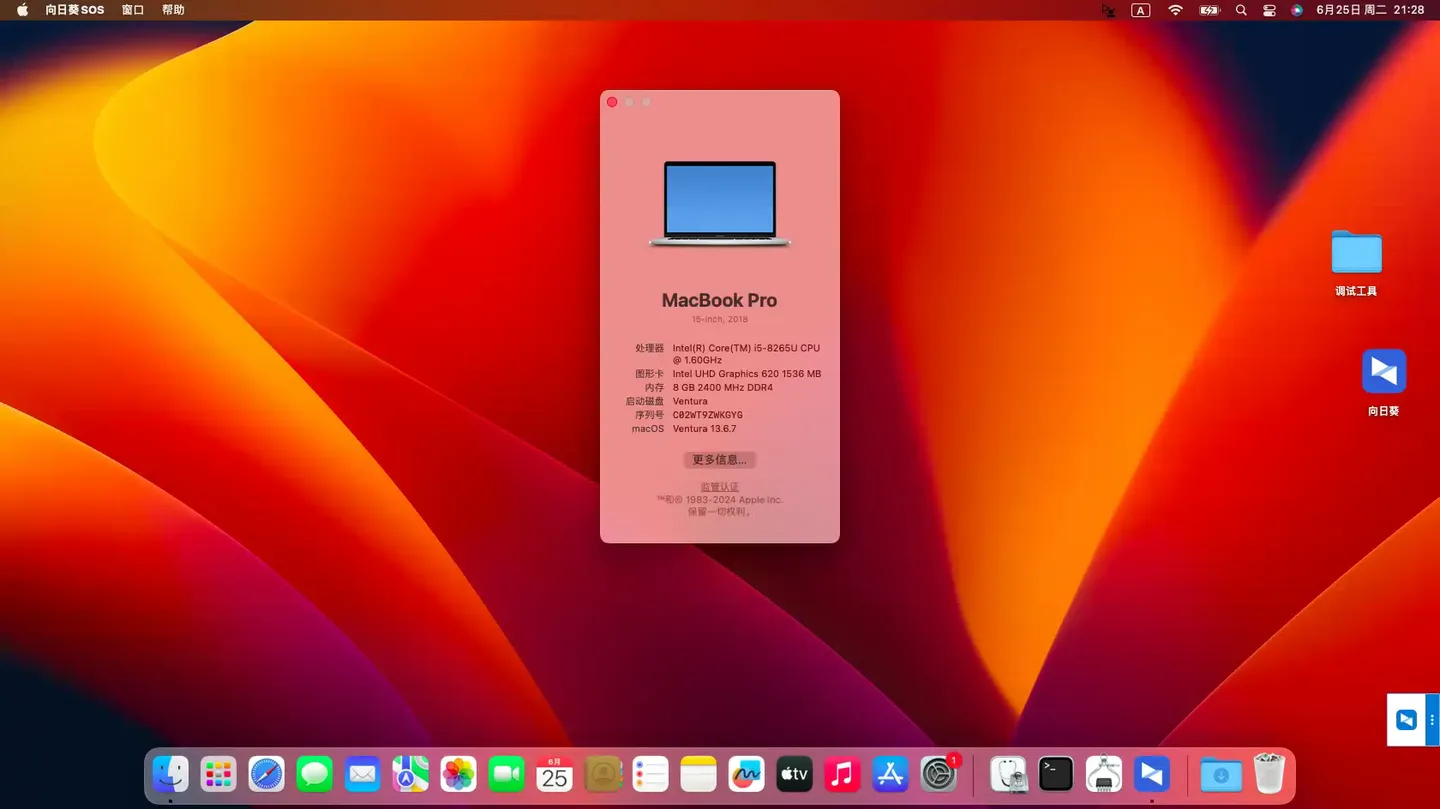Open Safari from the Dock
Image resolution: width=1440 pixels, height=809 pixels.
click(x=266, y=774)
